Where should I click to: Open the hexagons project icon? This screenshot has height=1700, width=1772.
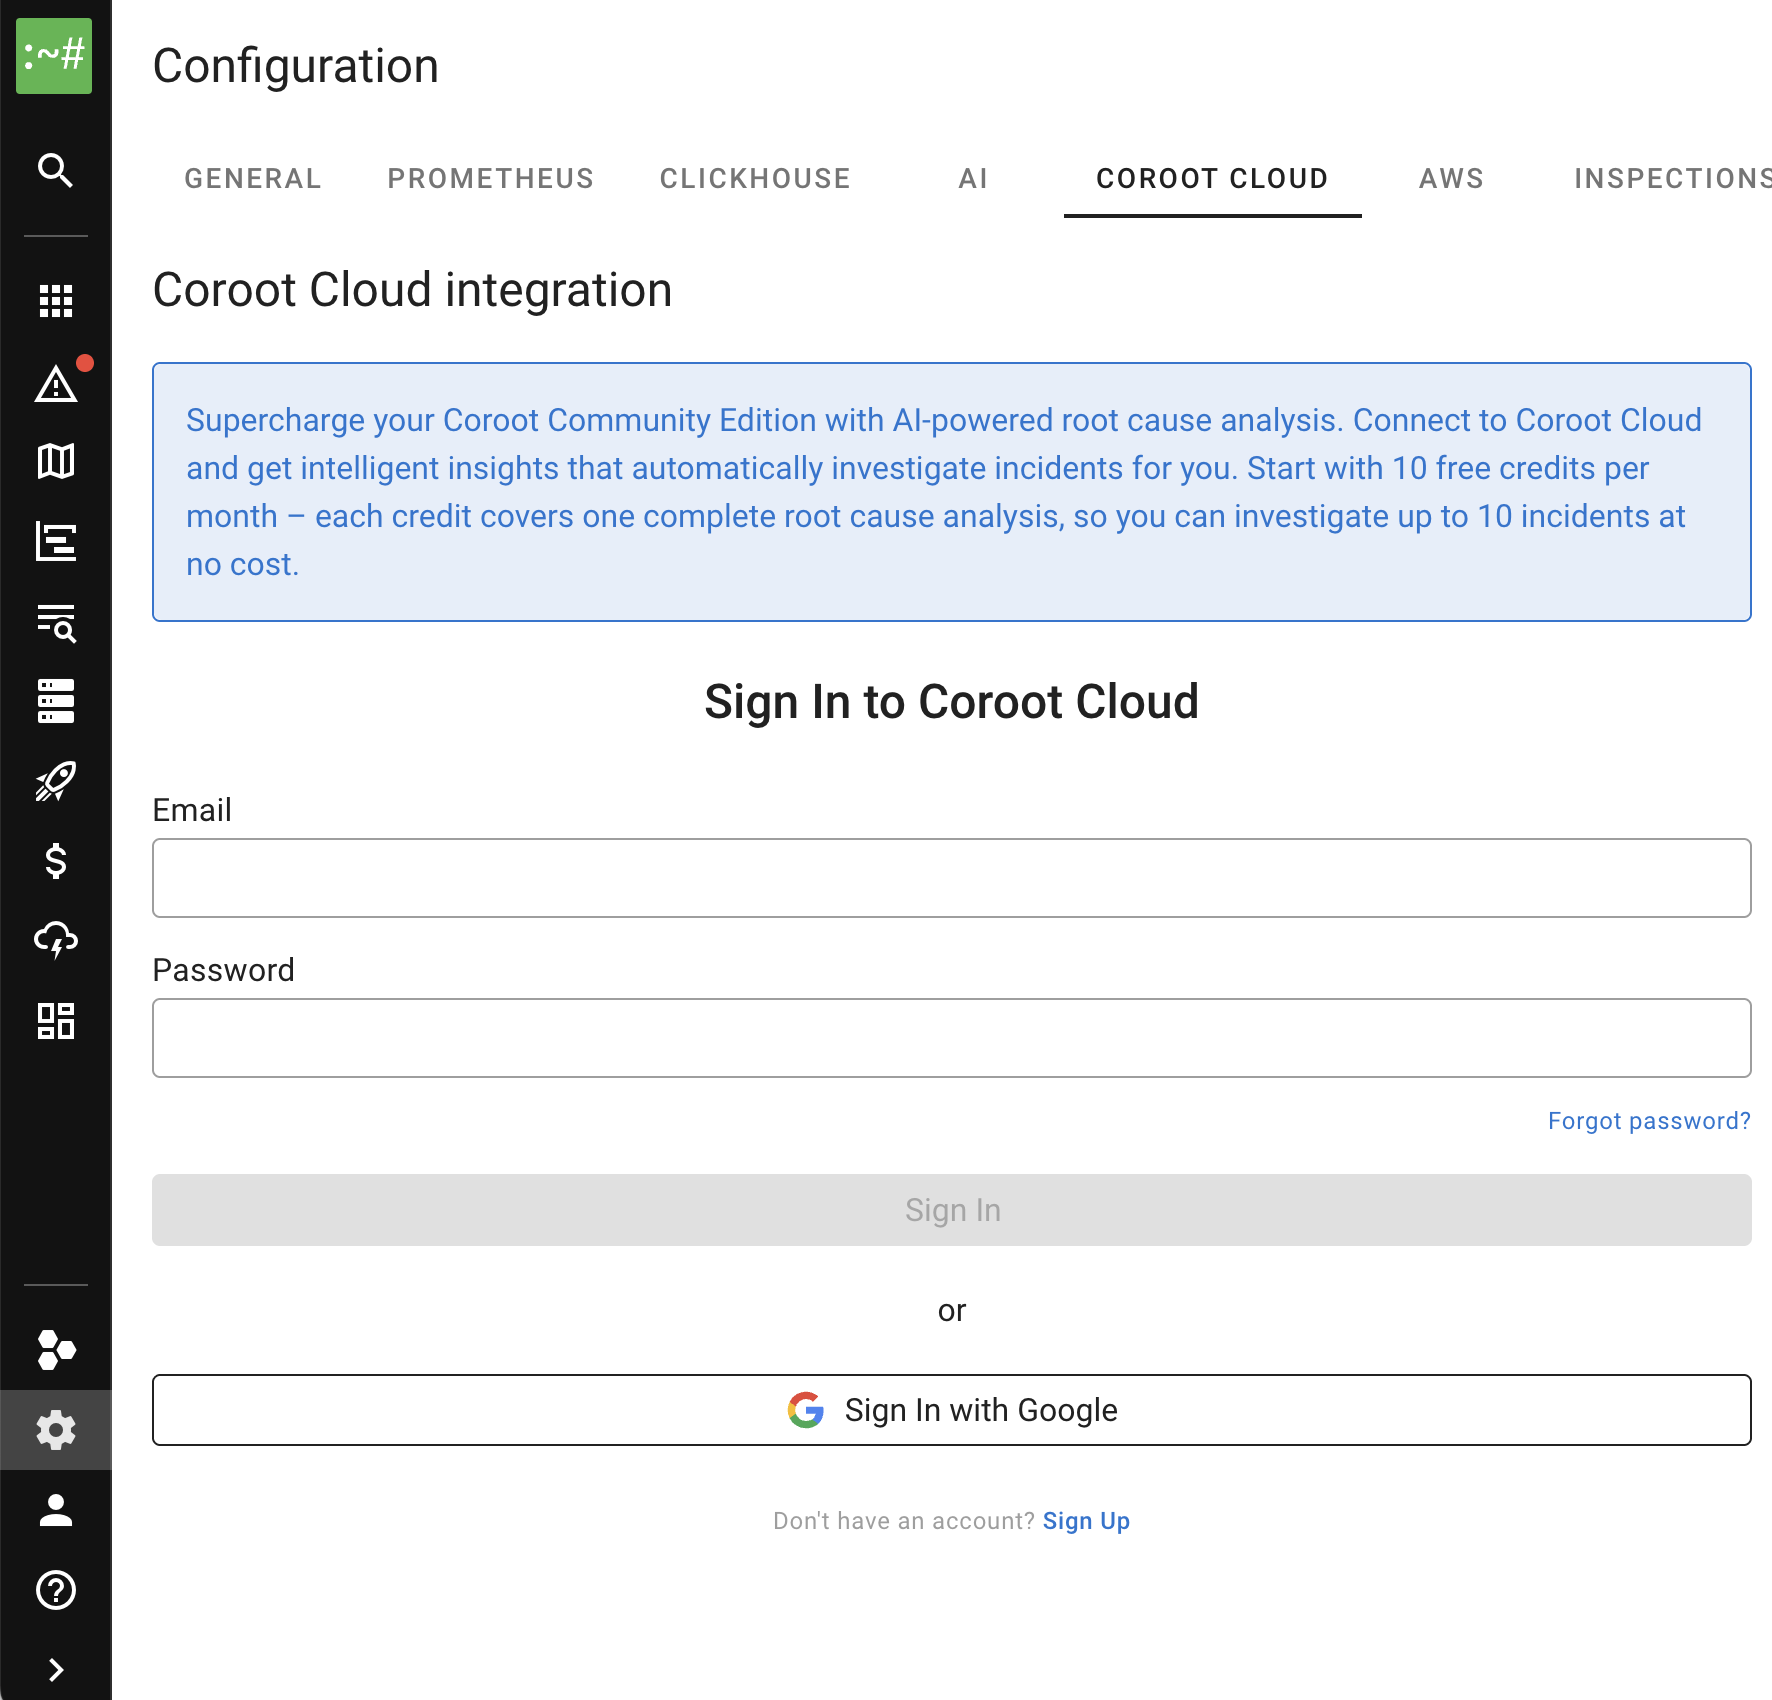56,1350
